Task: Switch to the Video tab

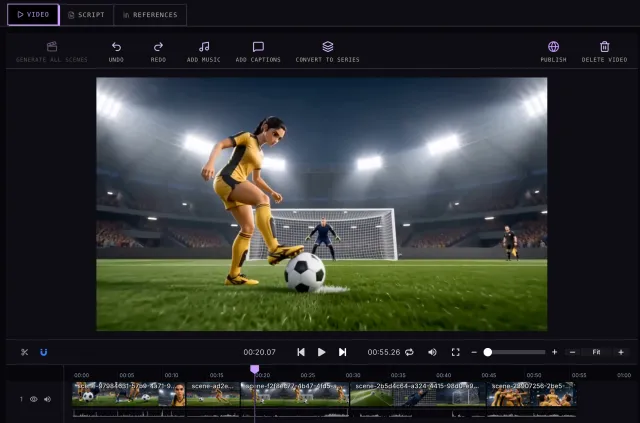Action: [33, 15]
